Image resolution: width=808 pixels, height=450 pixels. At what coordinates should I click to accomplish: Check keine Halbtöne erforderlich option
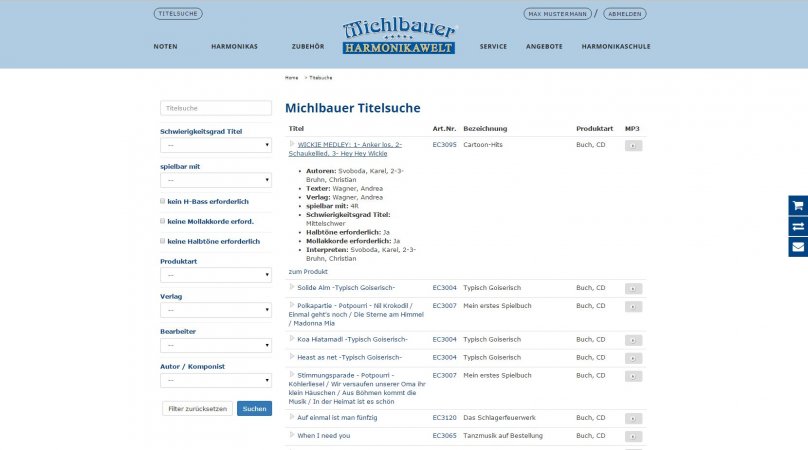pyautogui.click(x=163, y=241)
